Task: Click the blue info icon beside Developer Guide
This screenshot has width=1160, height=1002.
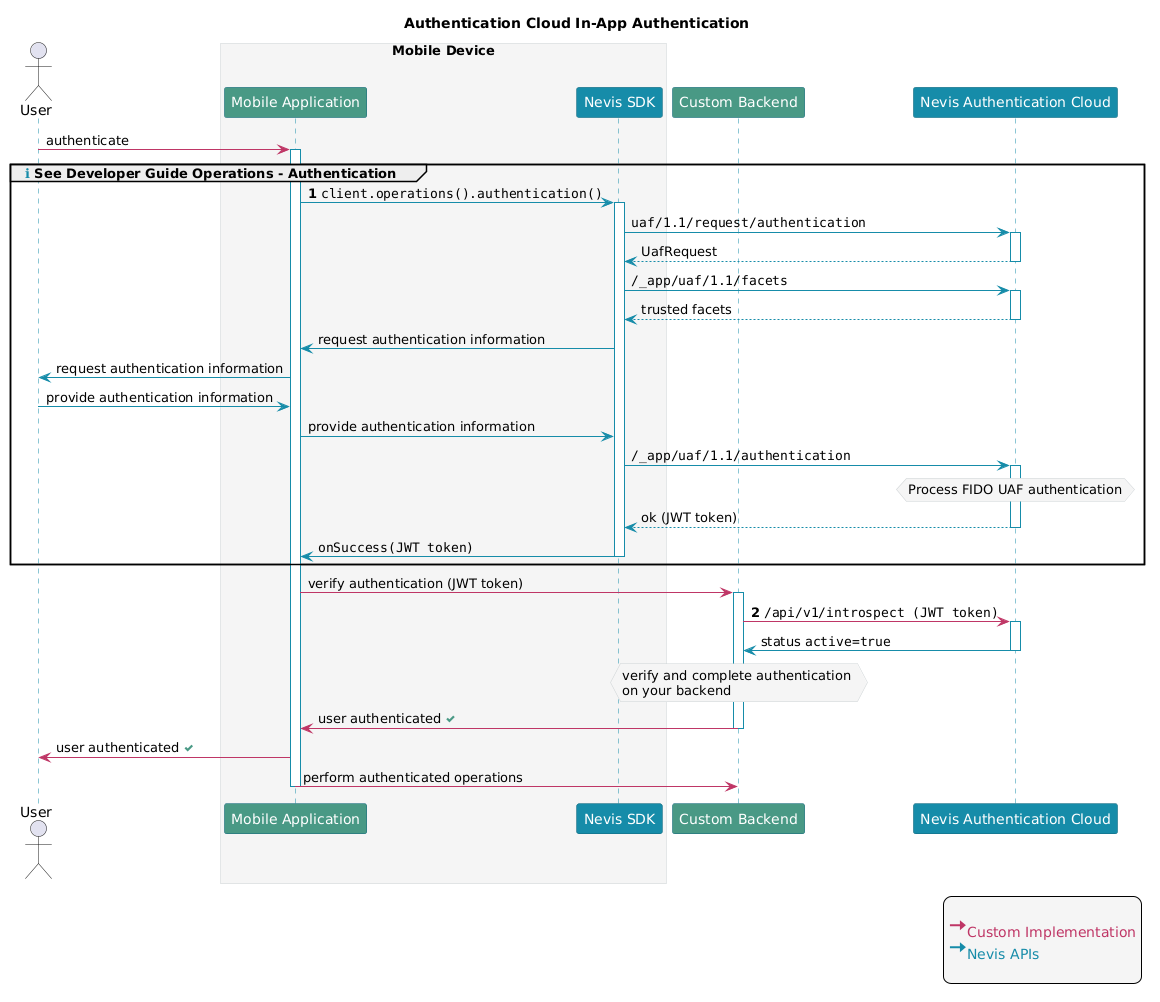Action: tap(27, 174)
